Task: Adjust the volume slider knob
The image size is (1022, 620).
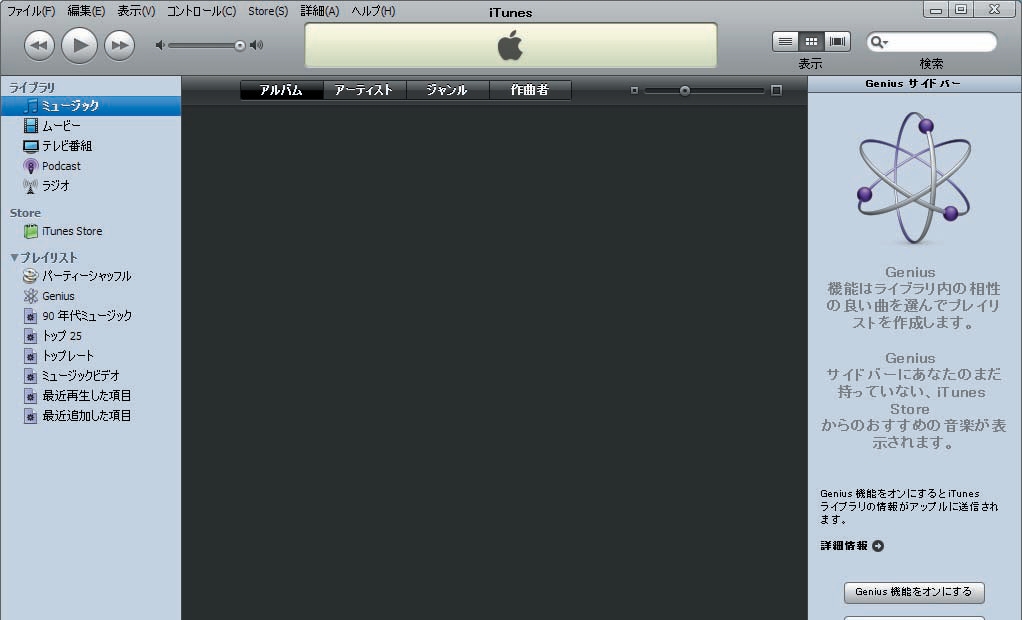Action: pos(240,45)
